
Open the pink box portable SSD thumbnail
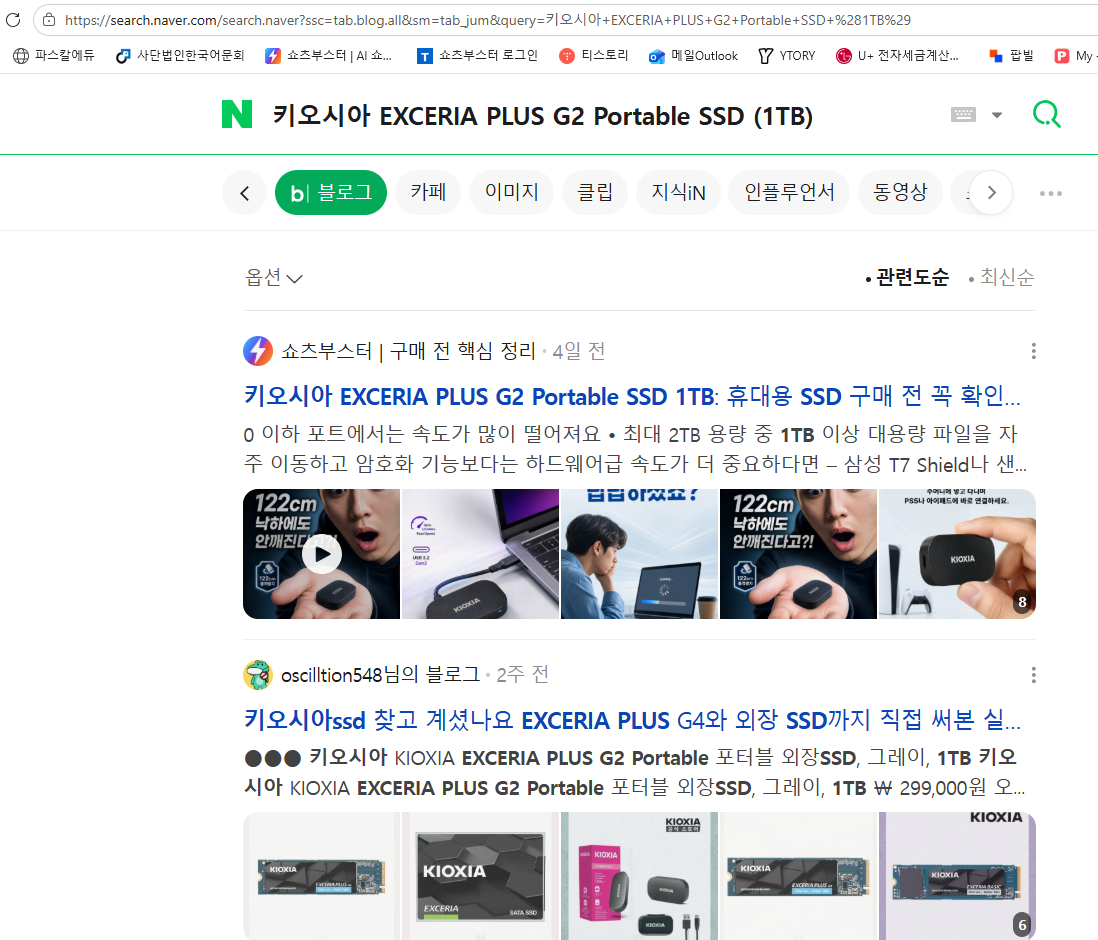tap(639, 876)
